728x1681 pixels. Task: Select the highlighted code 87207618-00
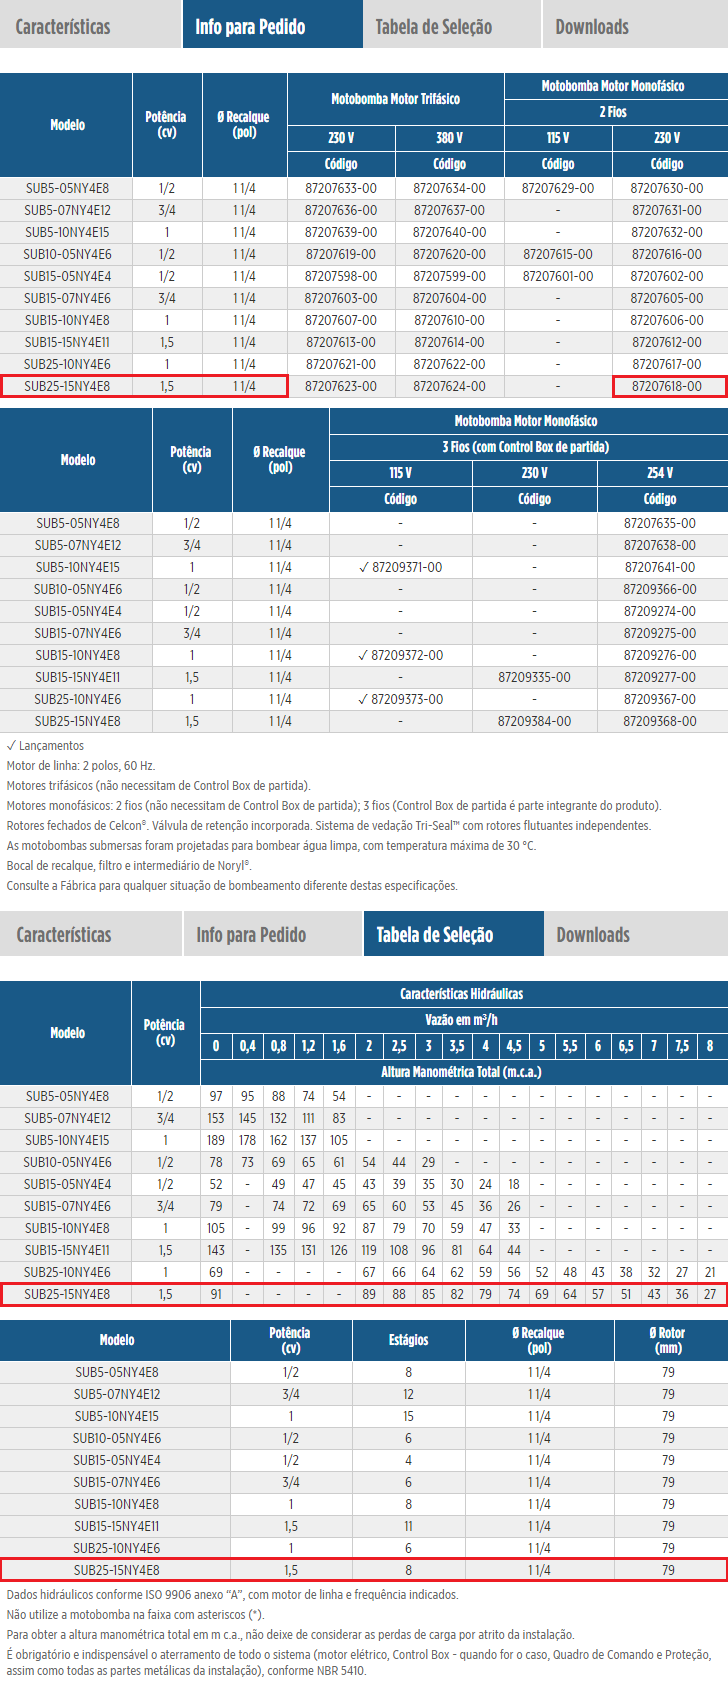pos(666,386)
